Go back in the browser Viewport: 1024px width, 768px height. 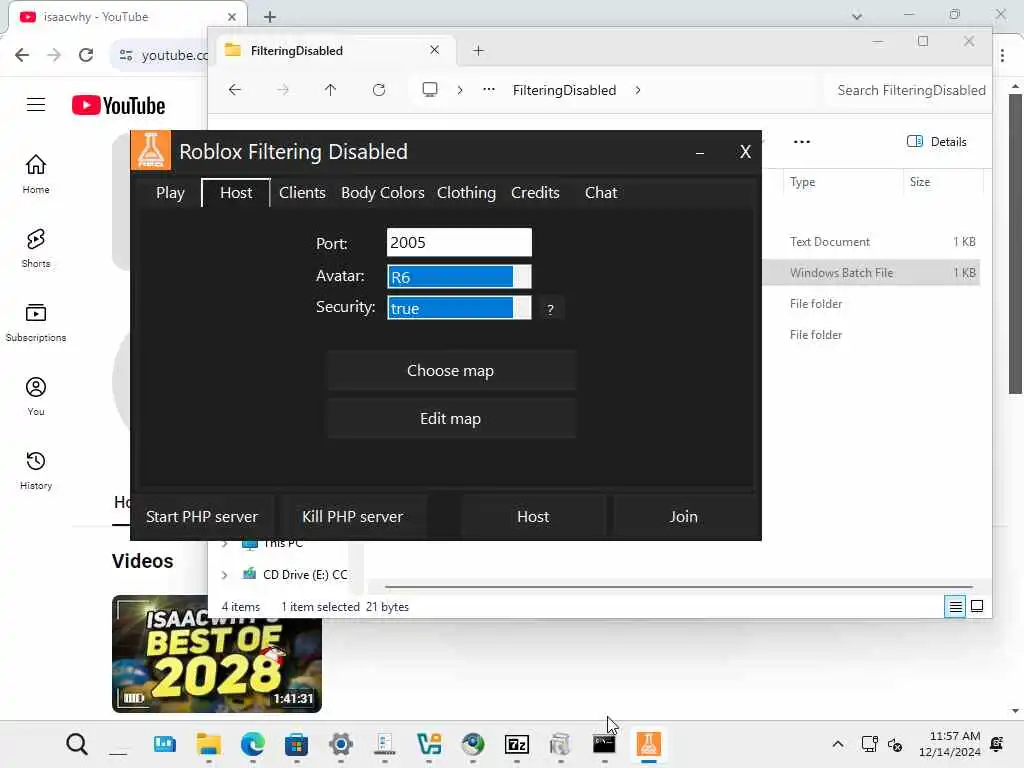22,55
